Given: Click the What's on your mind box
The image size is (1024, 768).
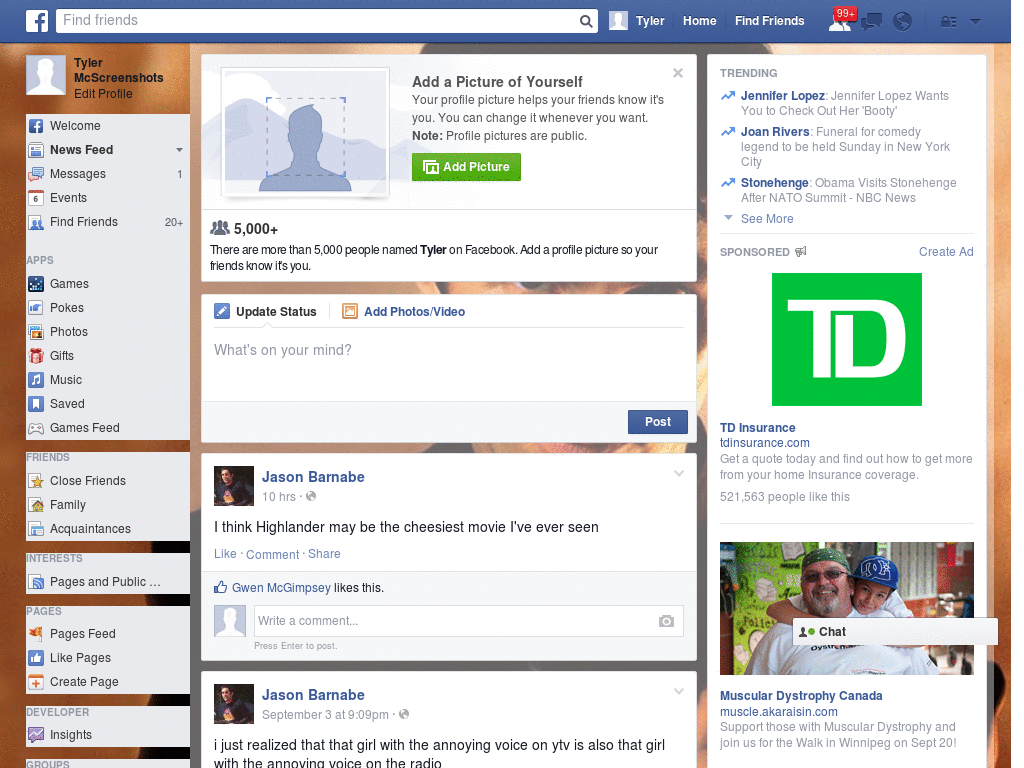Looking at the screenshot, I should tap(449, 366).
